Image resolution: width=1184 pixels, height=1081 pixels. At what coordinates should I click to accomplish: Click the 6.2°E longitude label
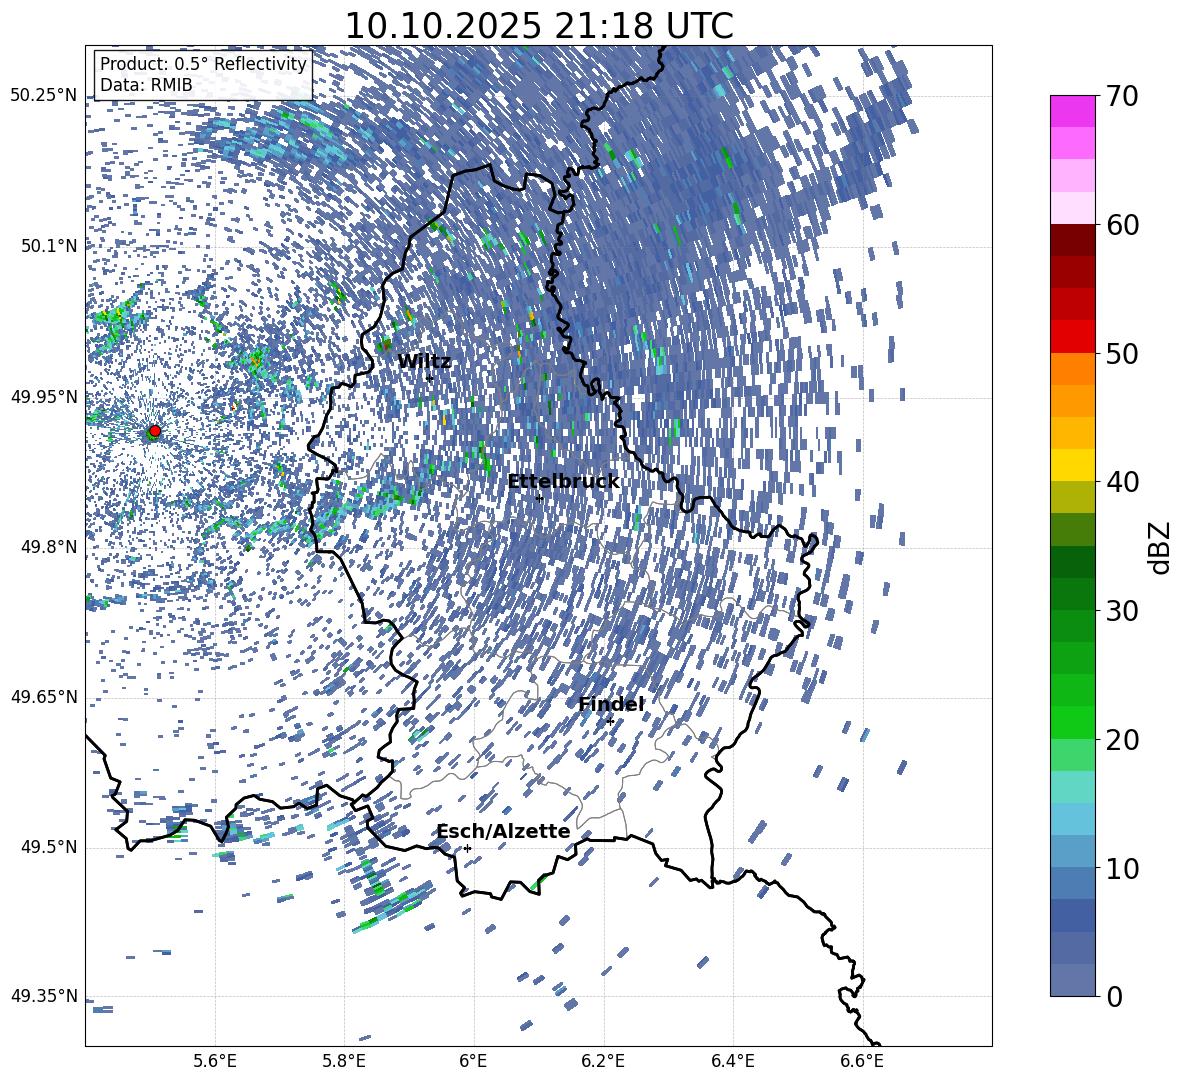pos(603,1061)
